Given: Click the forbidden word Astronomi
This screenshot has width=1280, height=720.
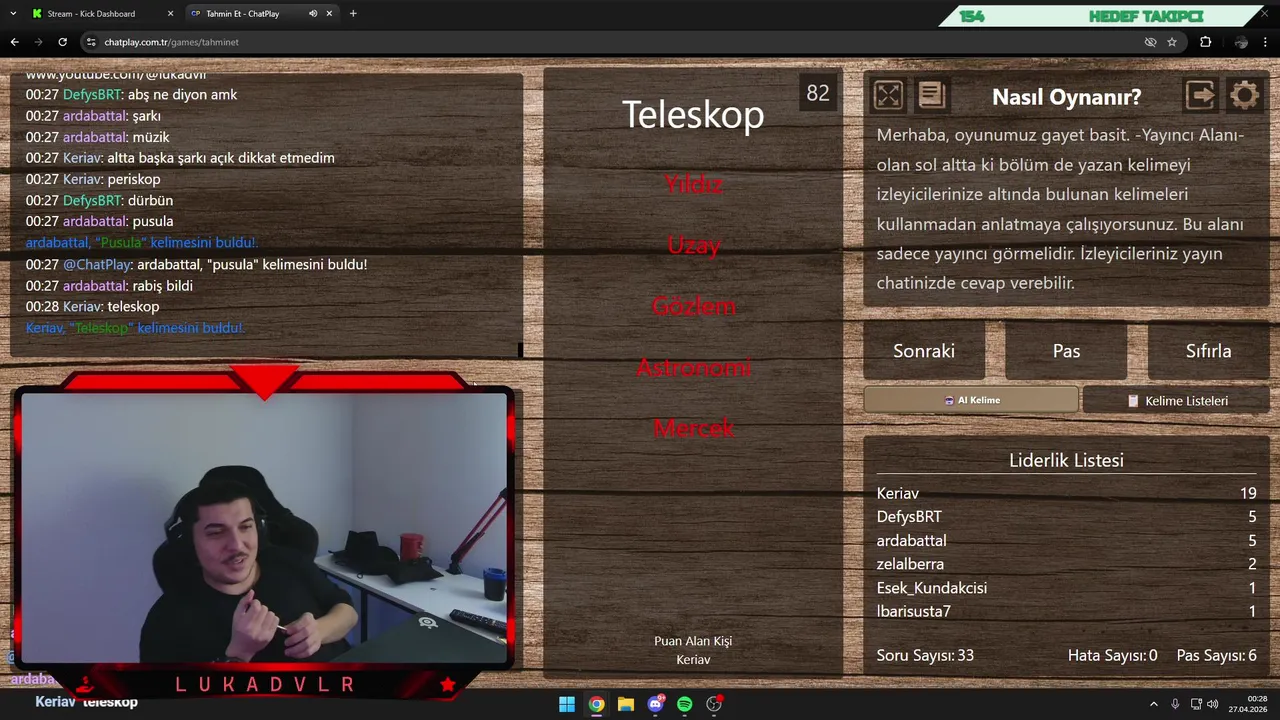Looking at the screenshot, I should (693, 367).
